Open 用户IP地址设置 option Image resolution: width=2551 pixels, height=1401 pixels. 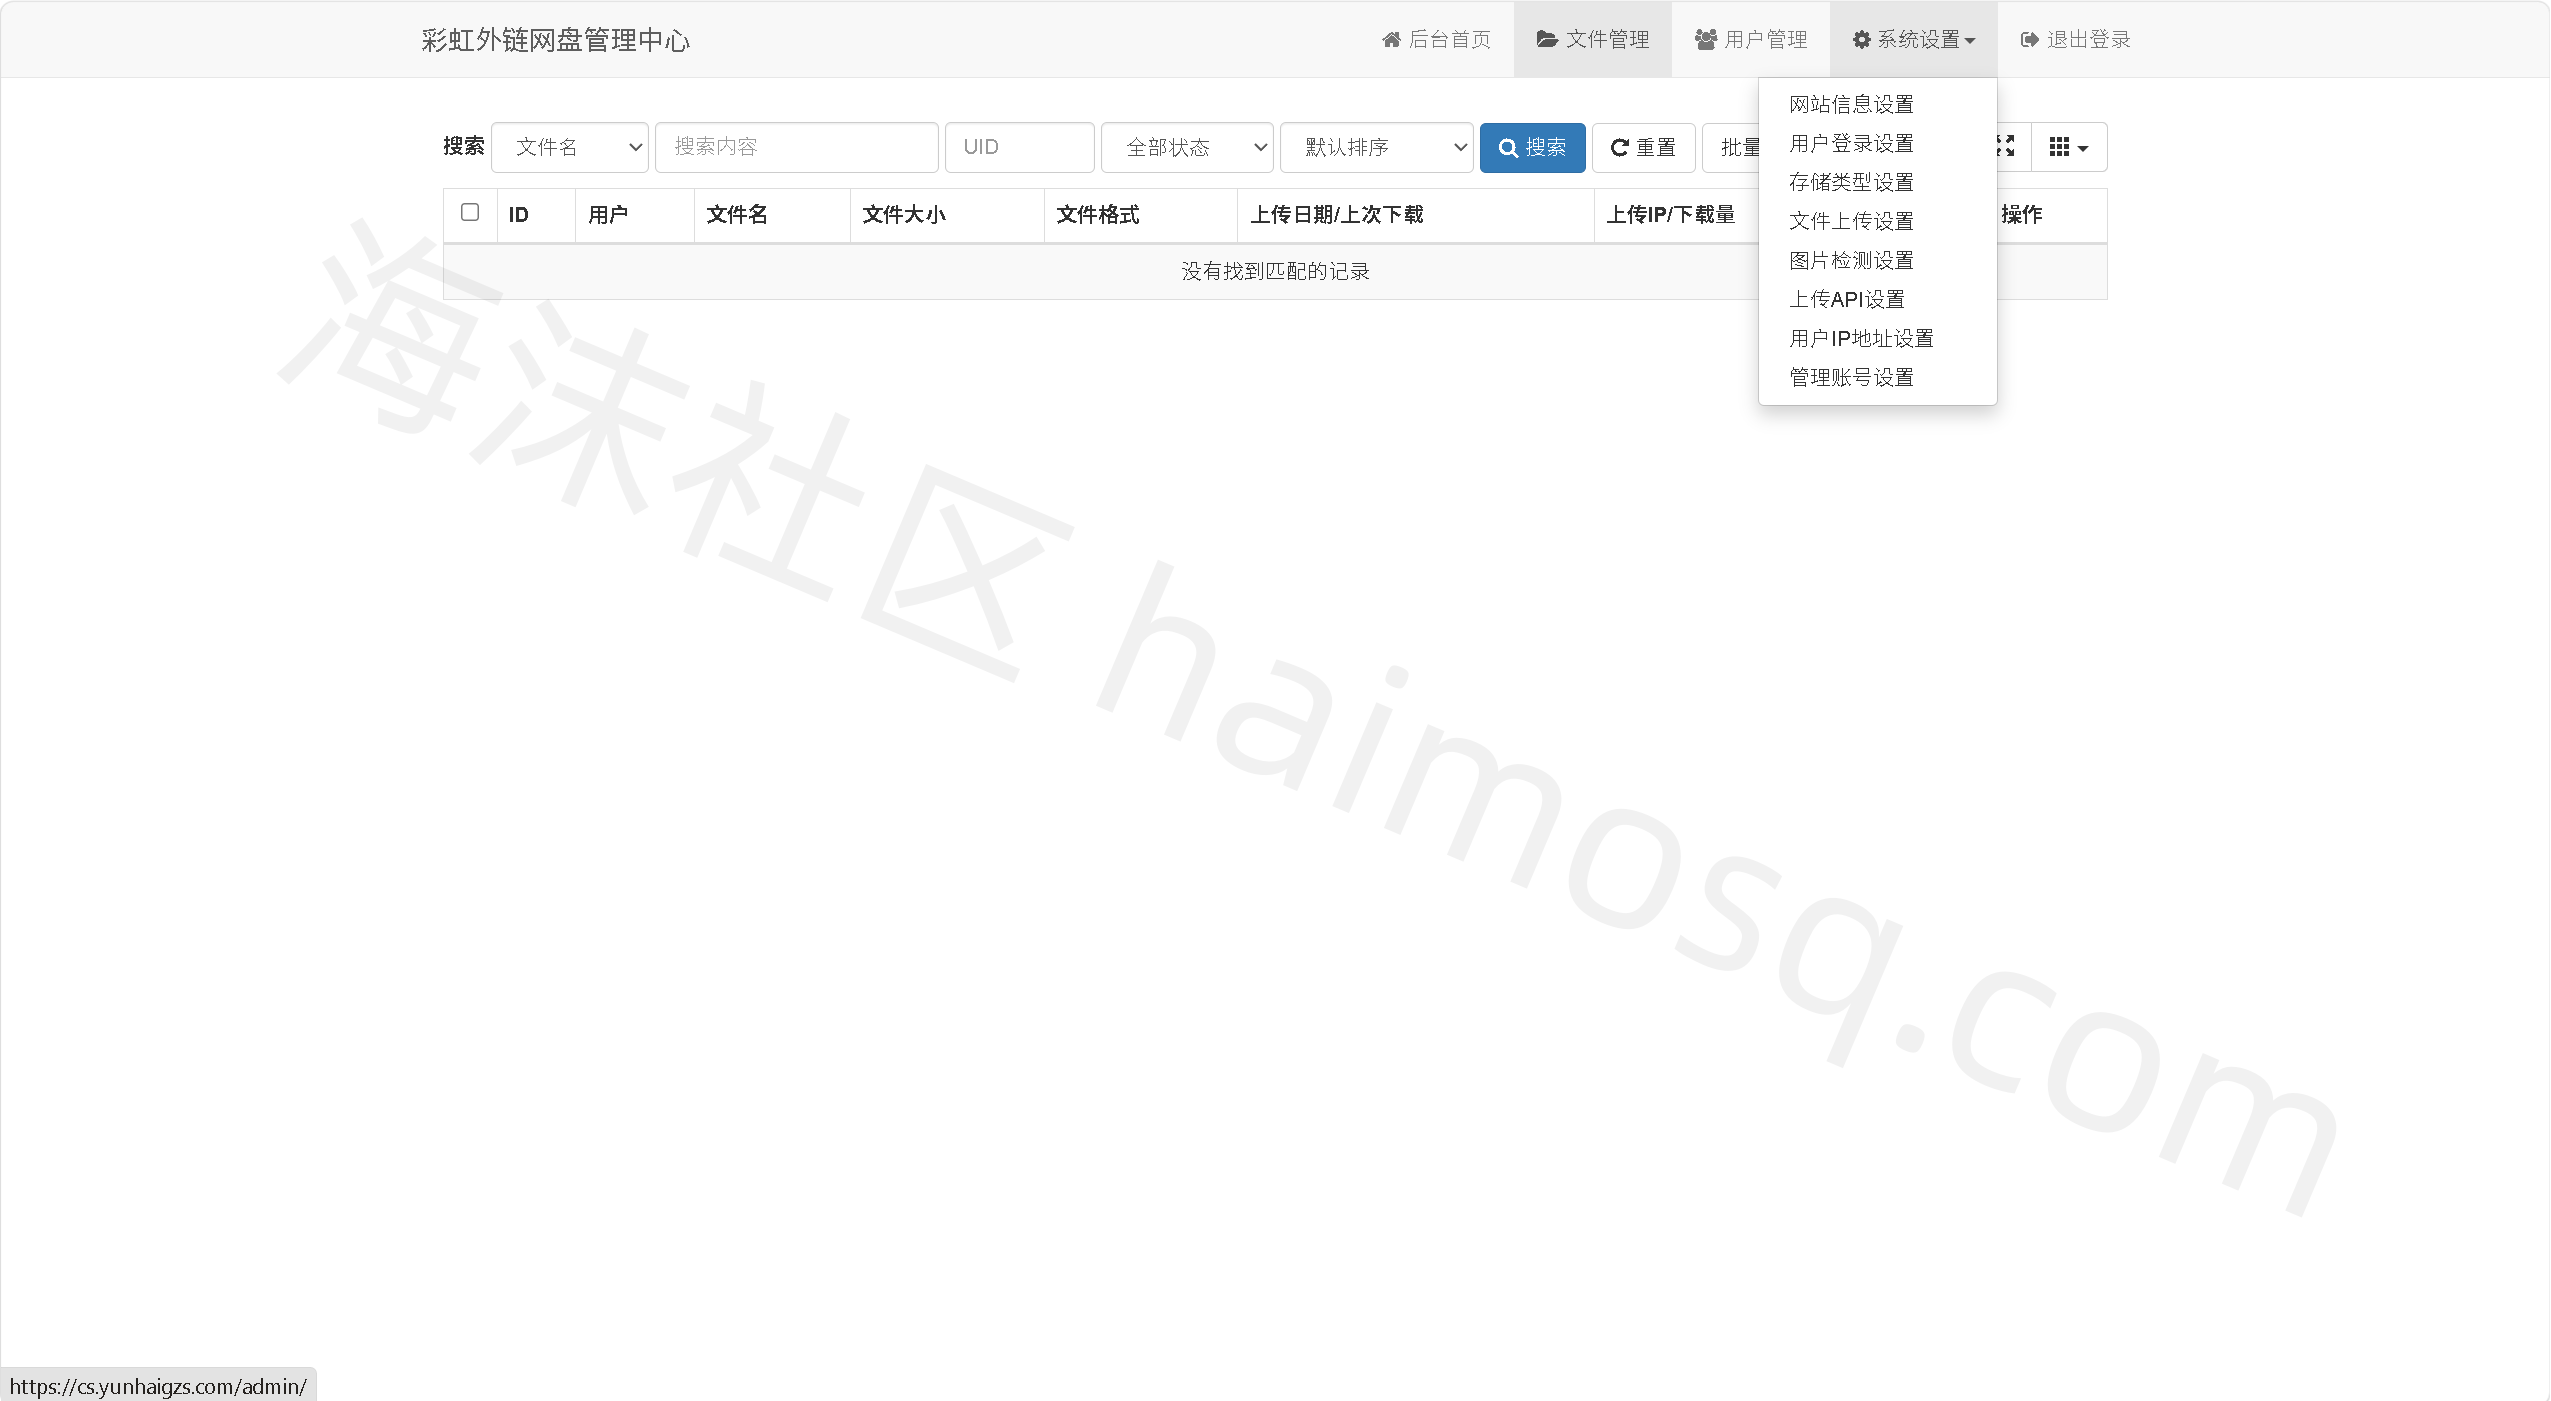(1877, 338)
